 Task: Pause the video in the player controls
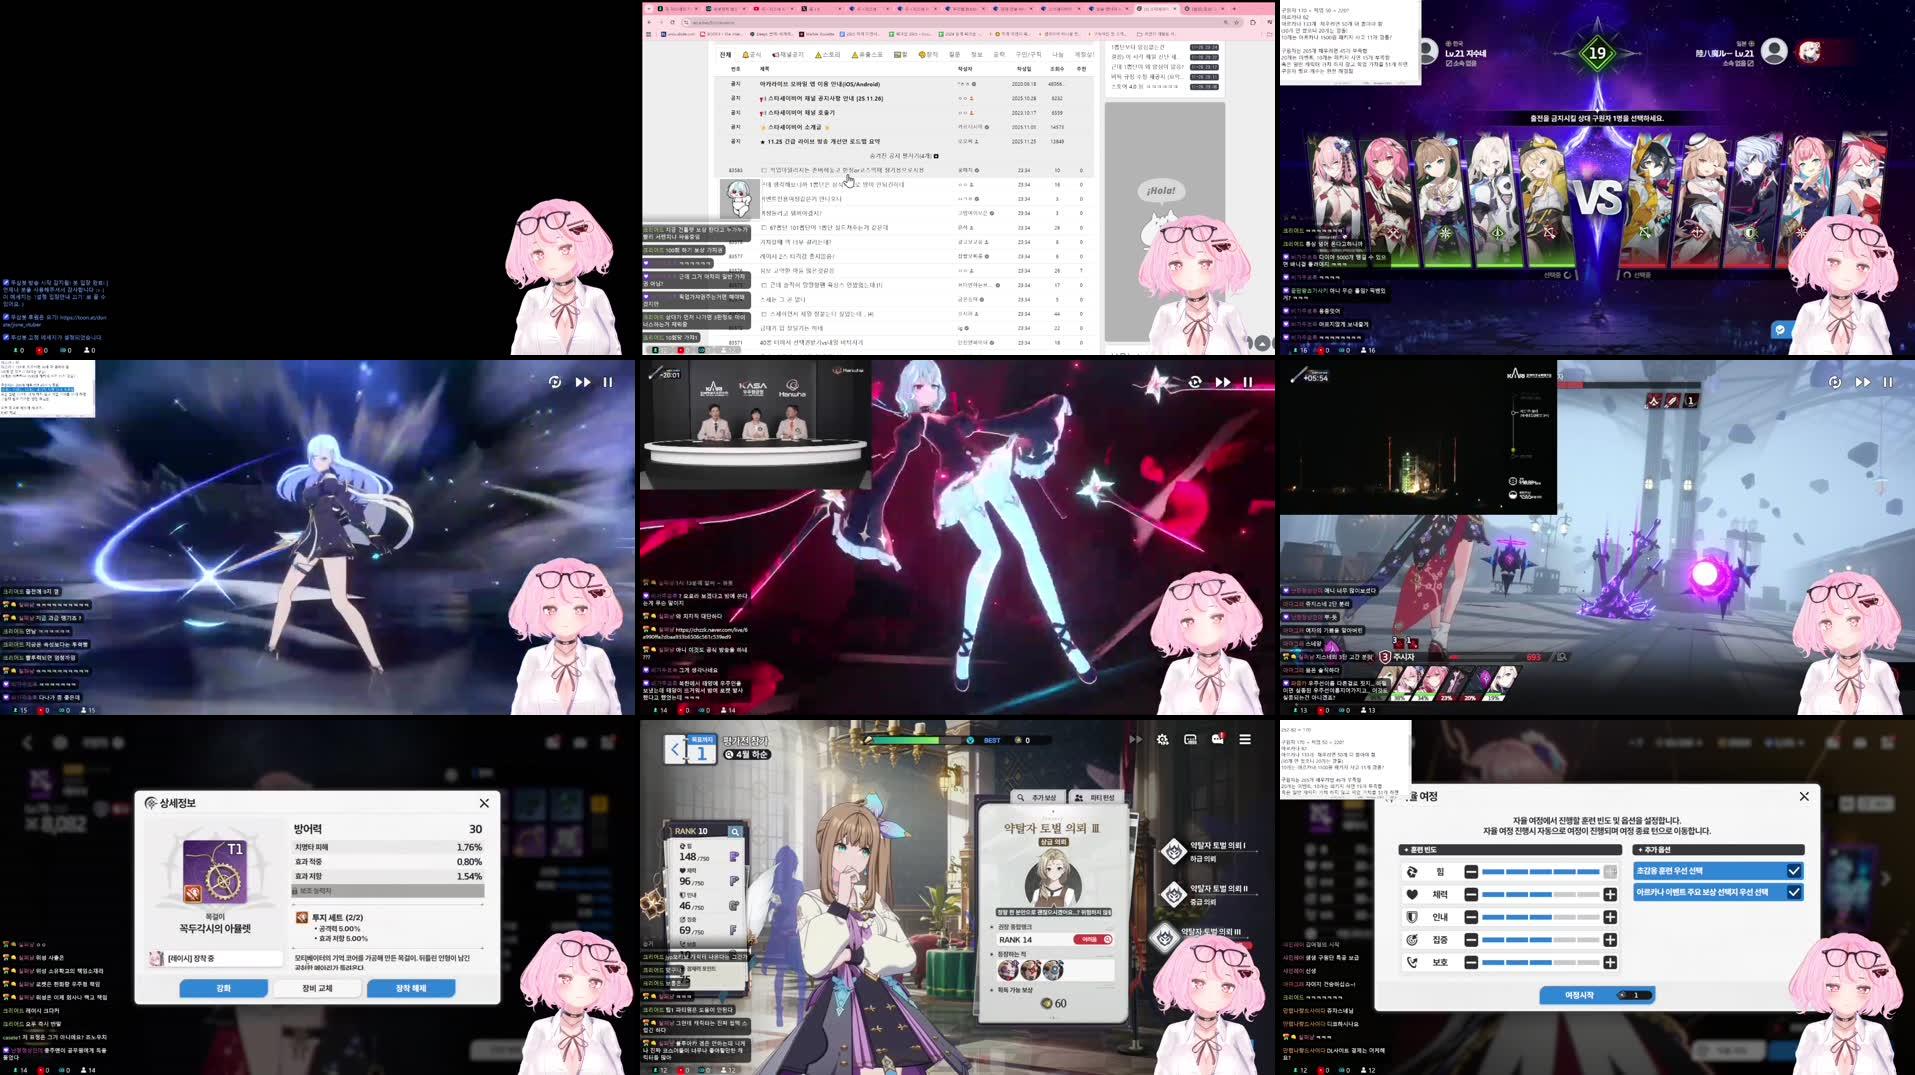point(1247,381)
